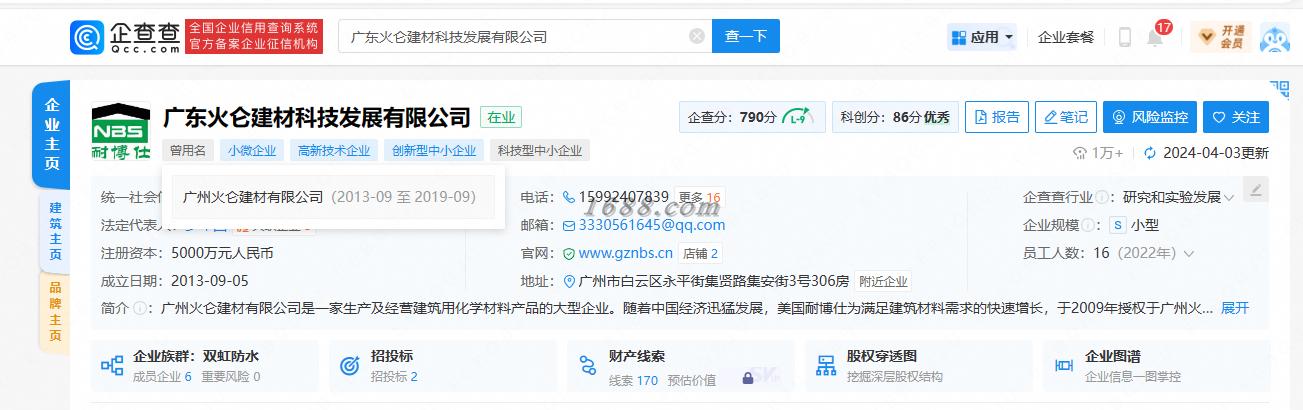Open the 应用 dropdown menu
Image resolution: width=1303 pixels, height=410 pixels.
coord(982,37)
